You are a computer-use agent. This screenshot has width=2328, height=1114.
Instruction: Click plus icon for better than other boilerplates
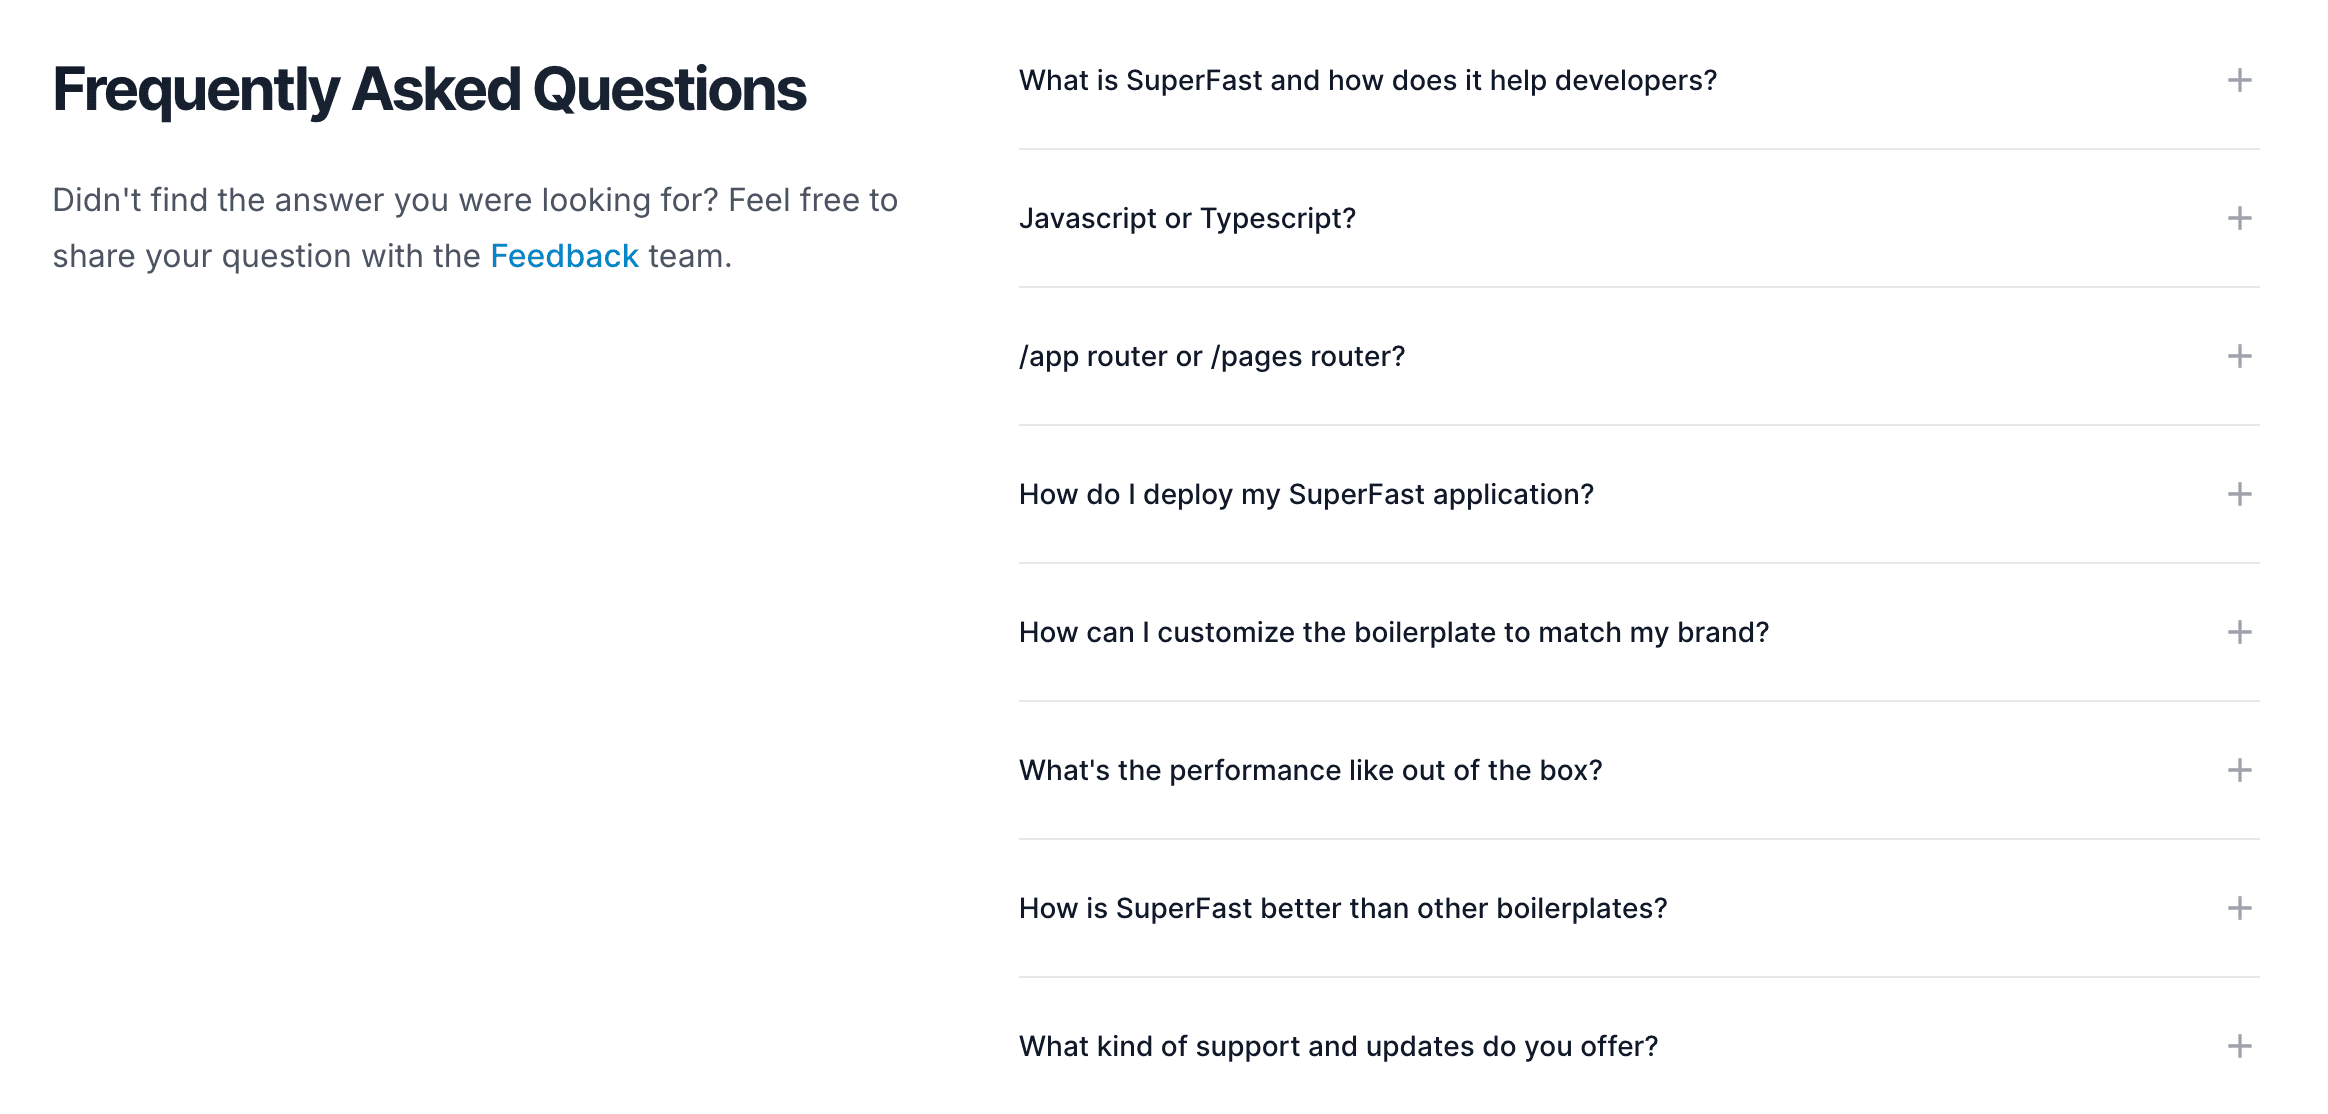click(x=2239, y=908)
